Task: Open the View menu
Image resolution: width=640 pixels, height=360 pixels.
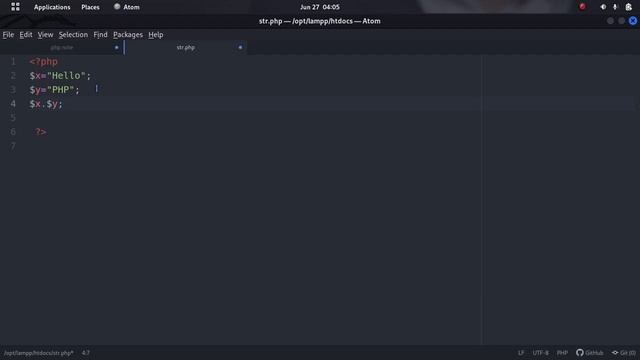Action: tap(45, 35)
